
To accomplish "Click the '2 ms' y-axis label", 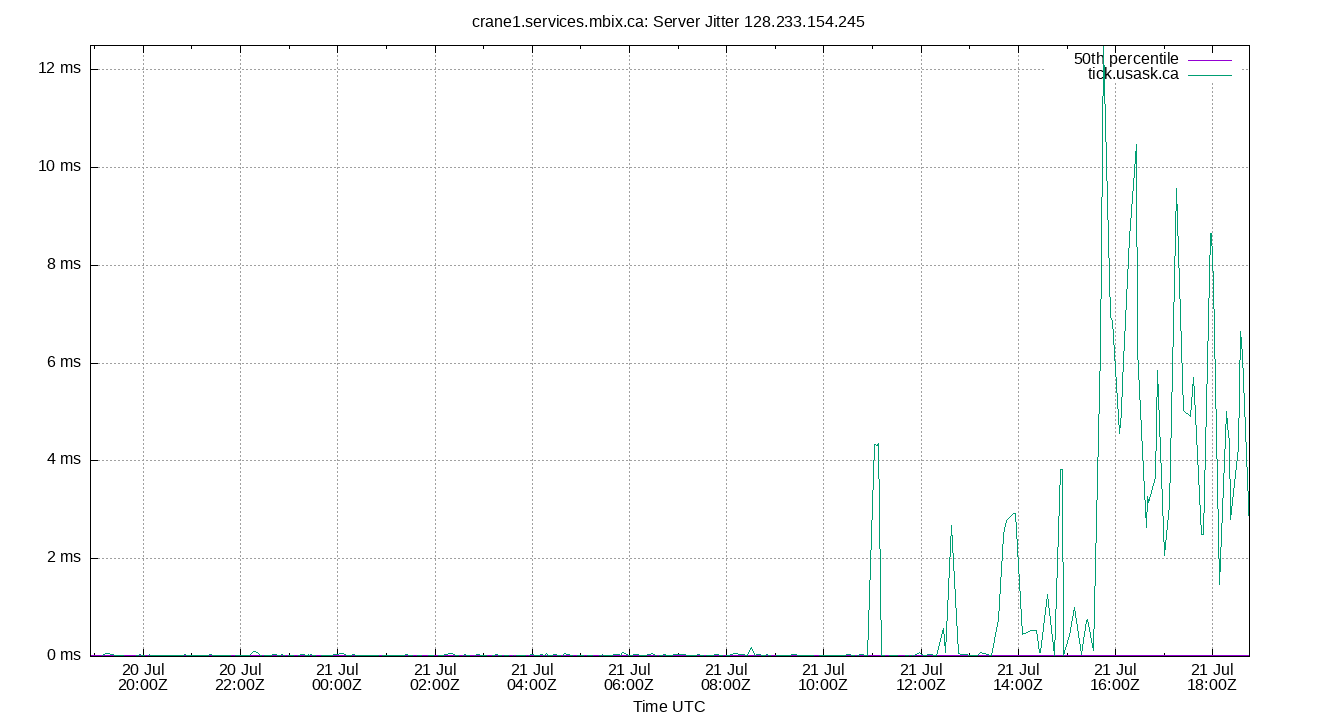I will coord(64,558).
